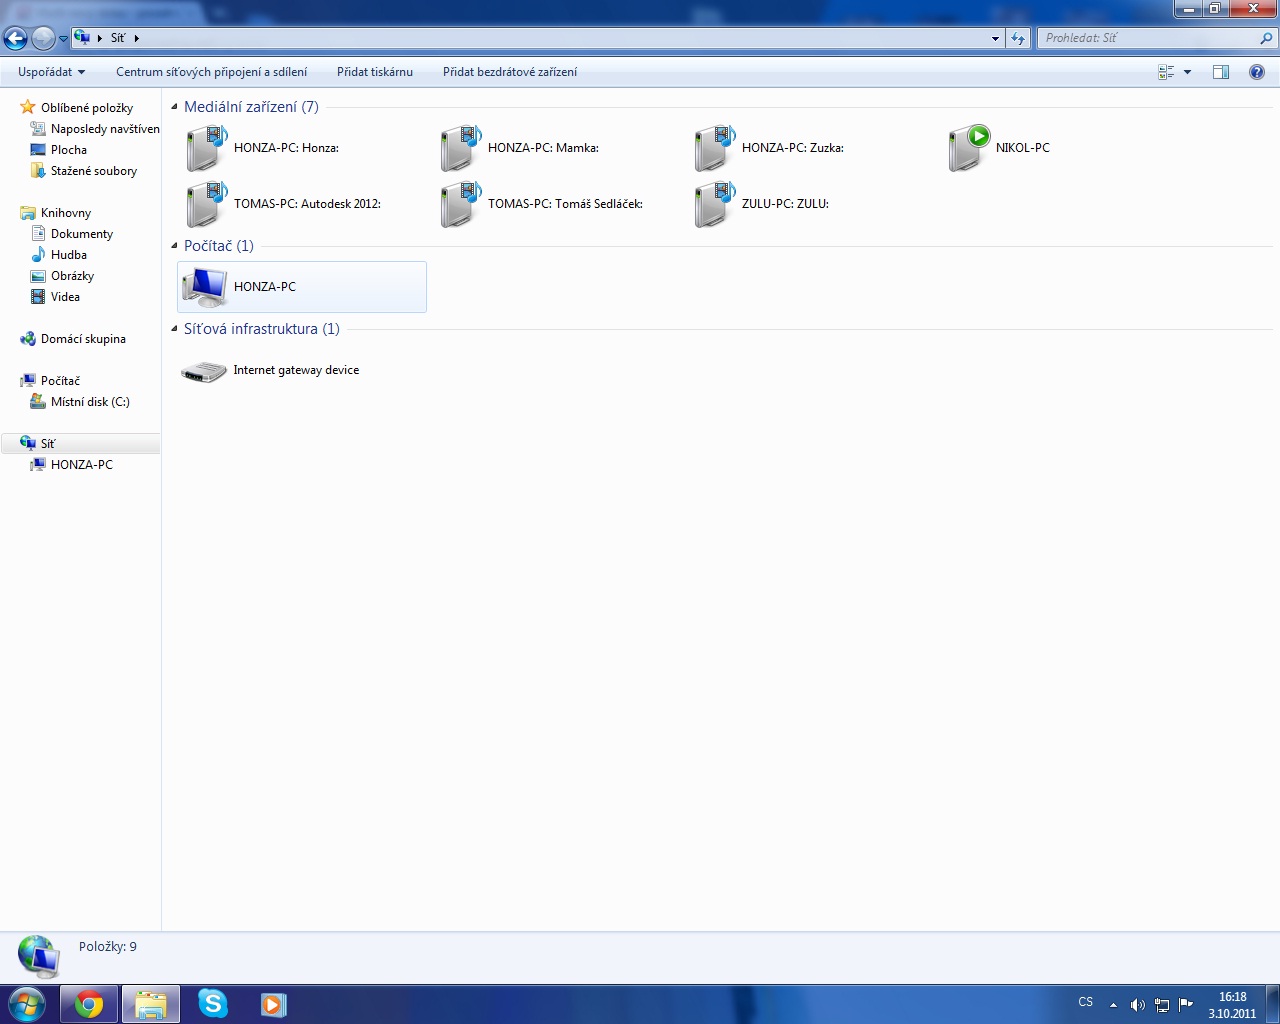Launch Windows Media Player from taskbar
Viewport: 1280px width, 1024px height.
tap(273, 1004)
